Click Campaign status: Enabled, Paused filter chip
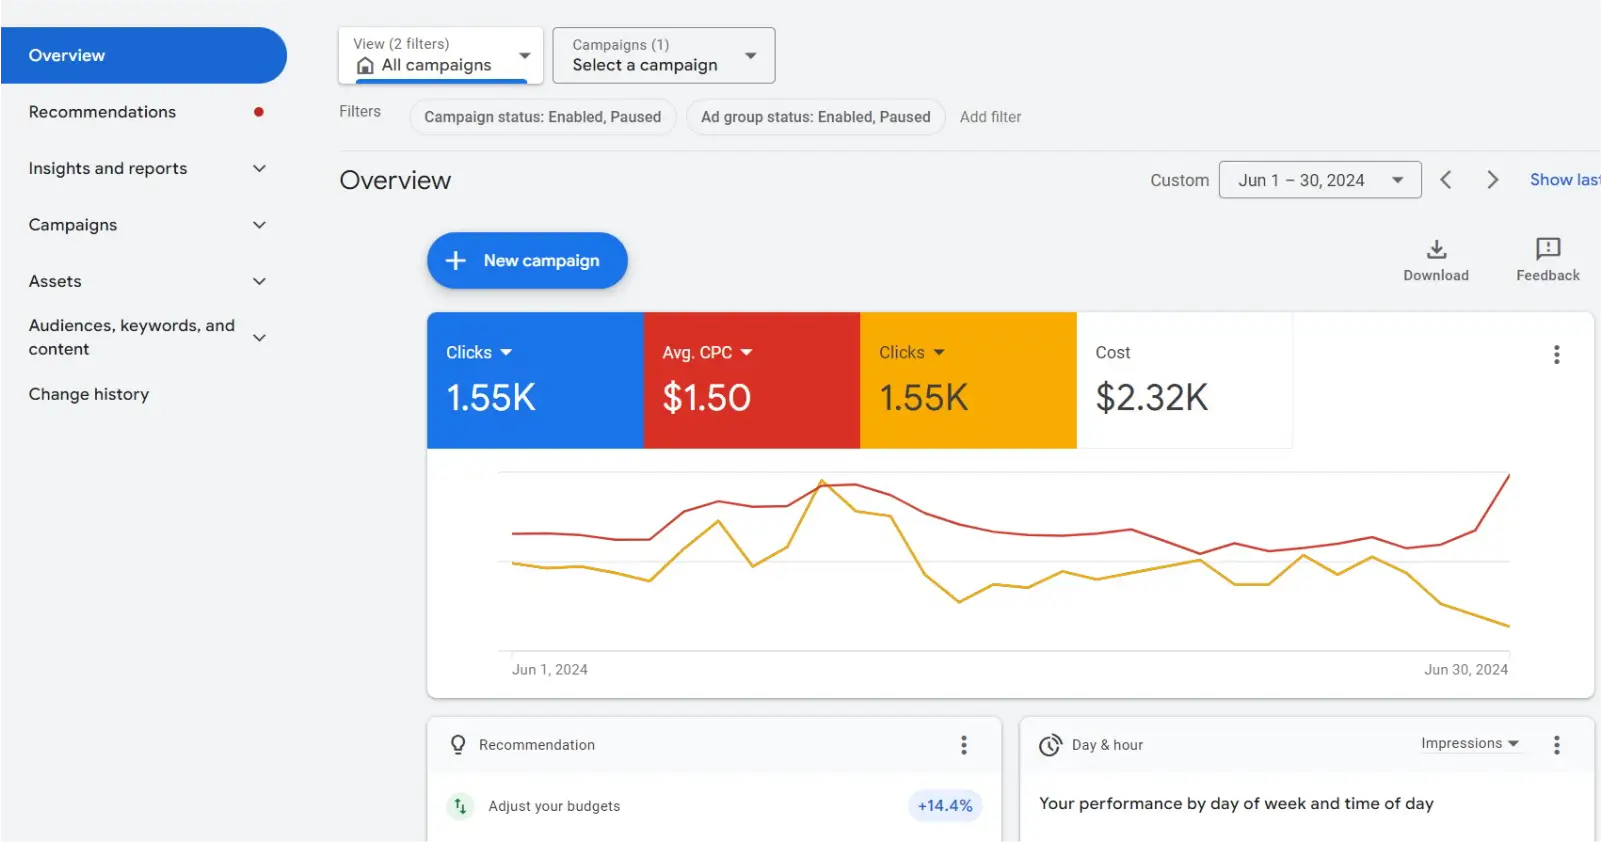This screenshot has height=842, width=1601. pos(543,117)
